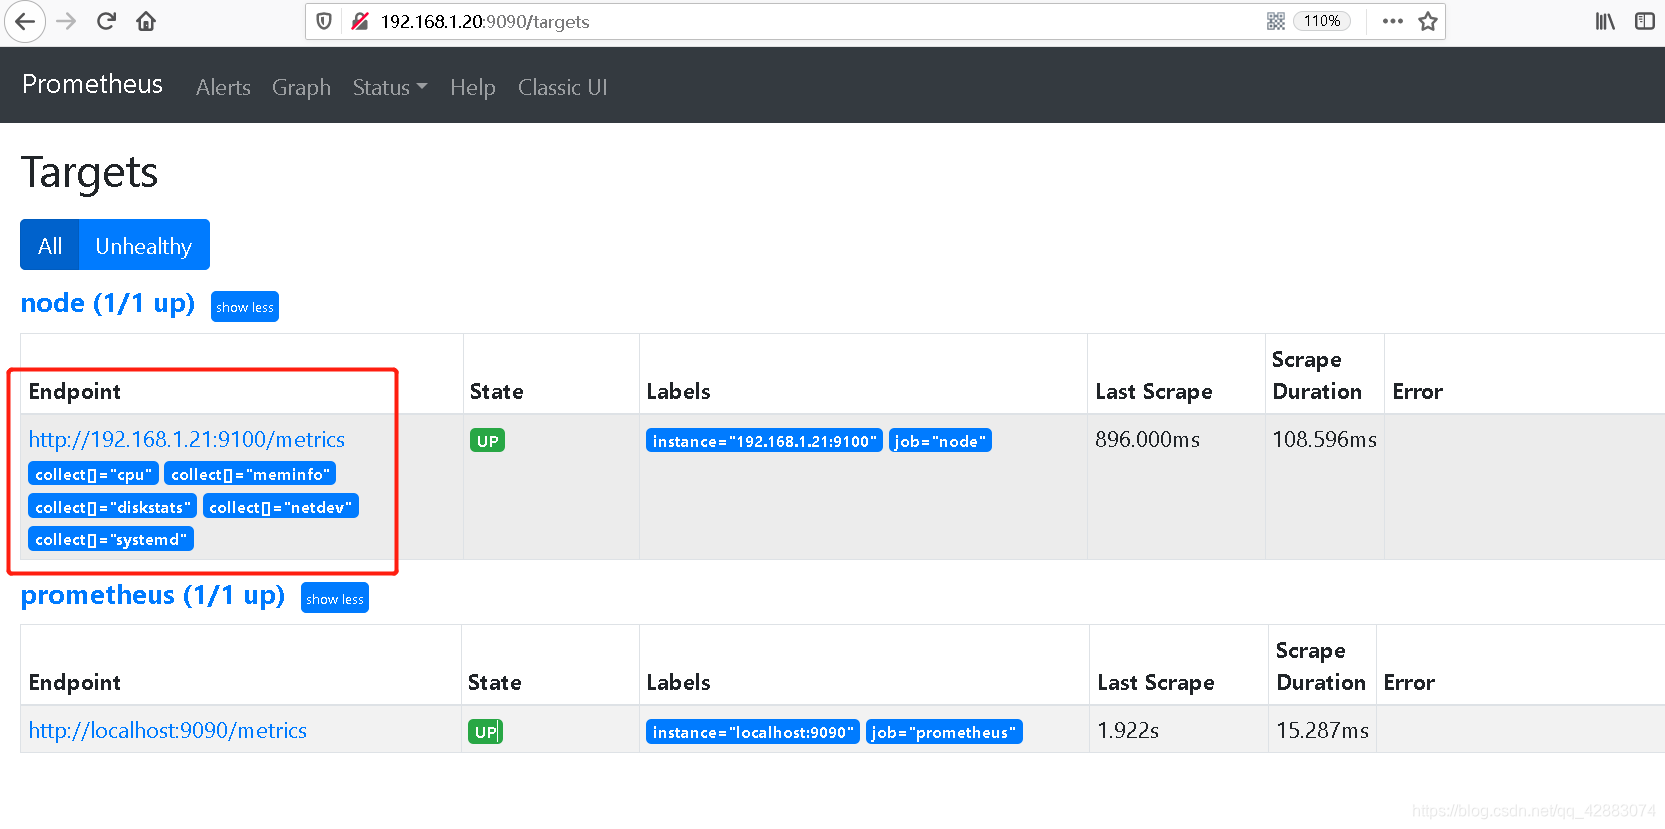Open the Help link
Viewport: 1665px width, 829px height.
point(473,87)
